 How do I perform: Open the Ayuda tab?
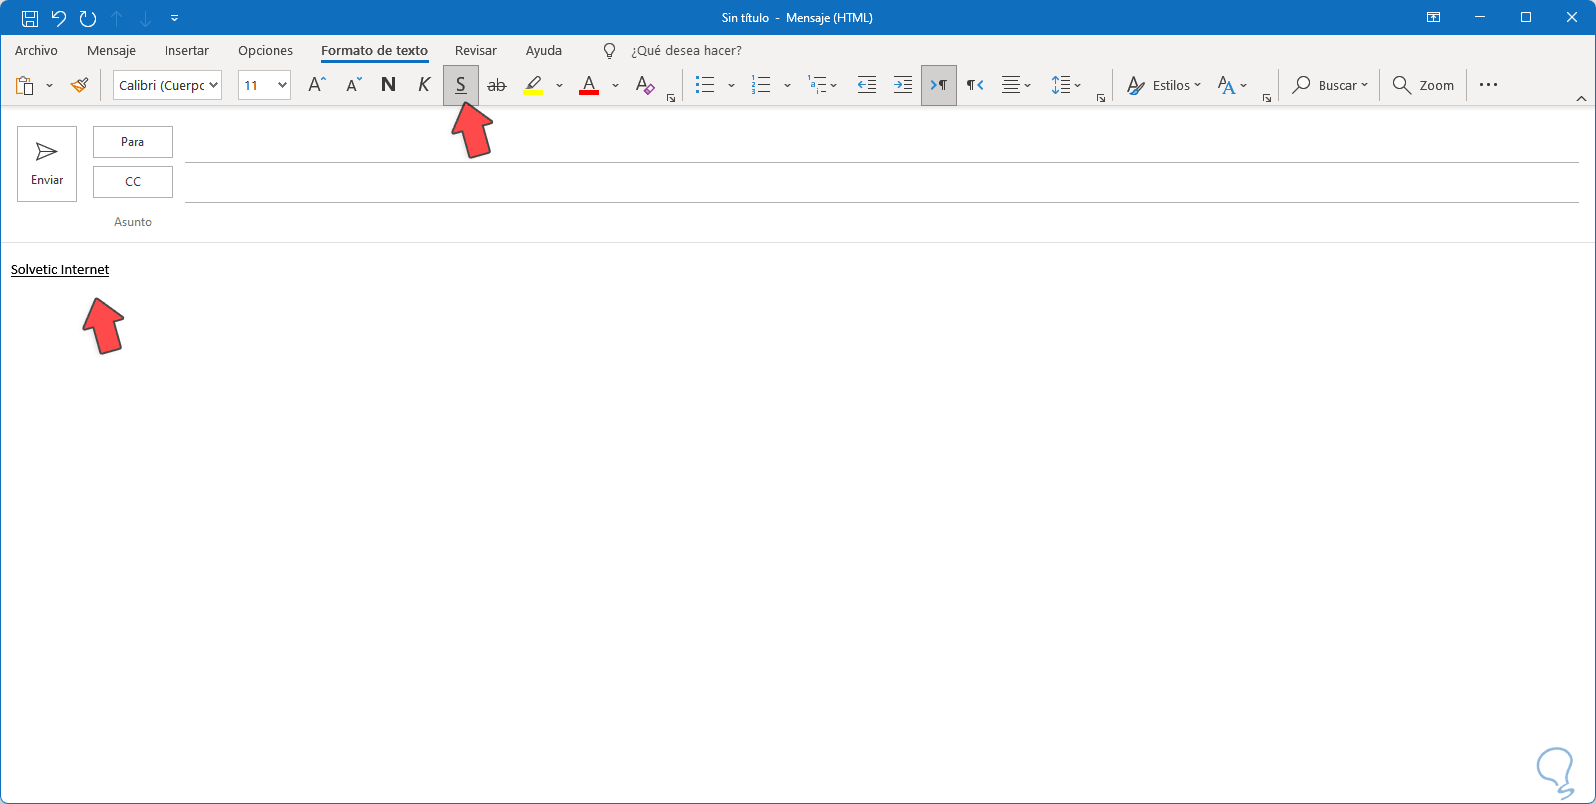point(544,51)
